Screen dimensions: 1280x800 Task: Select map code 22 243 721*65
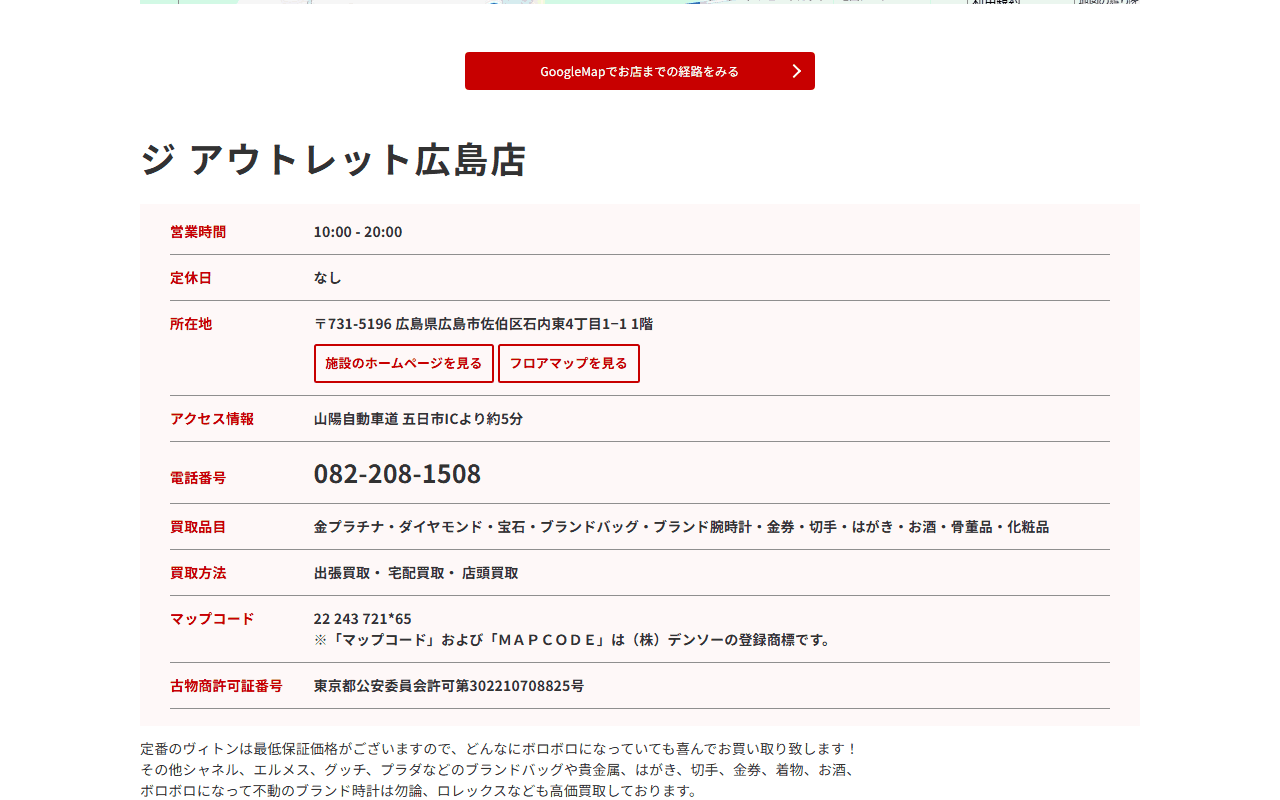(x=362, y=619)
